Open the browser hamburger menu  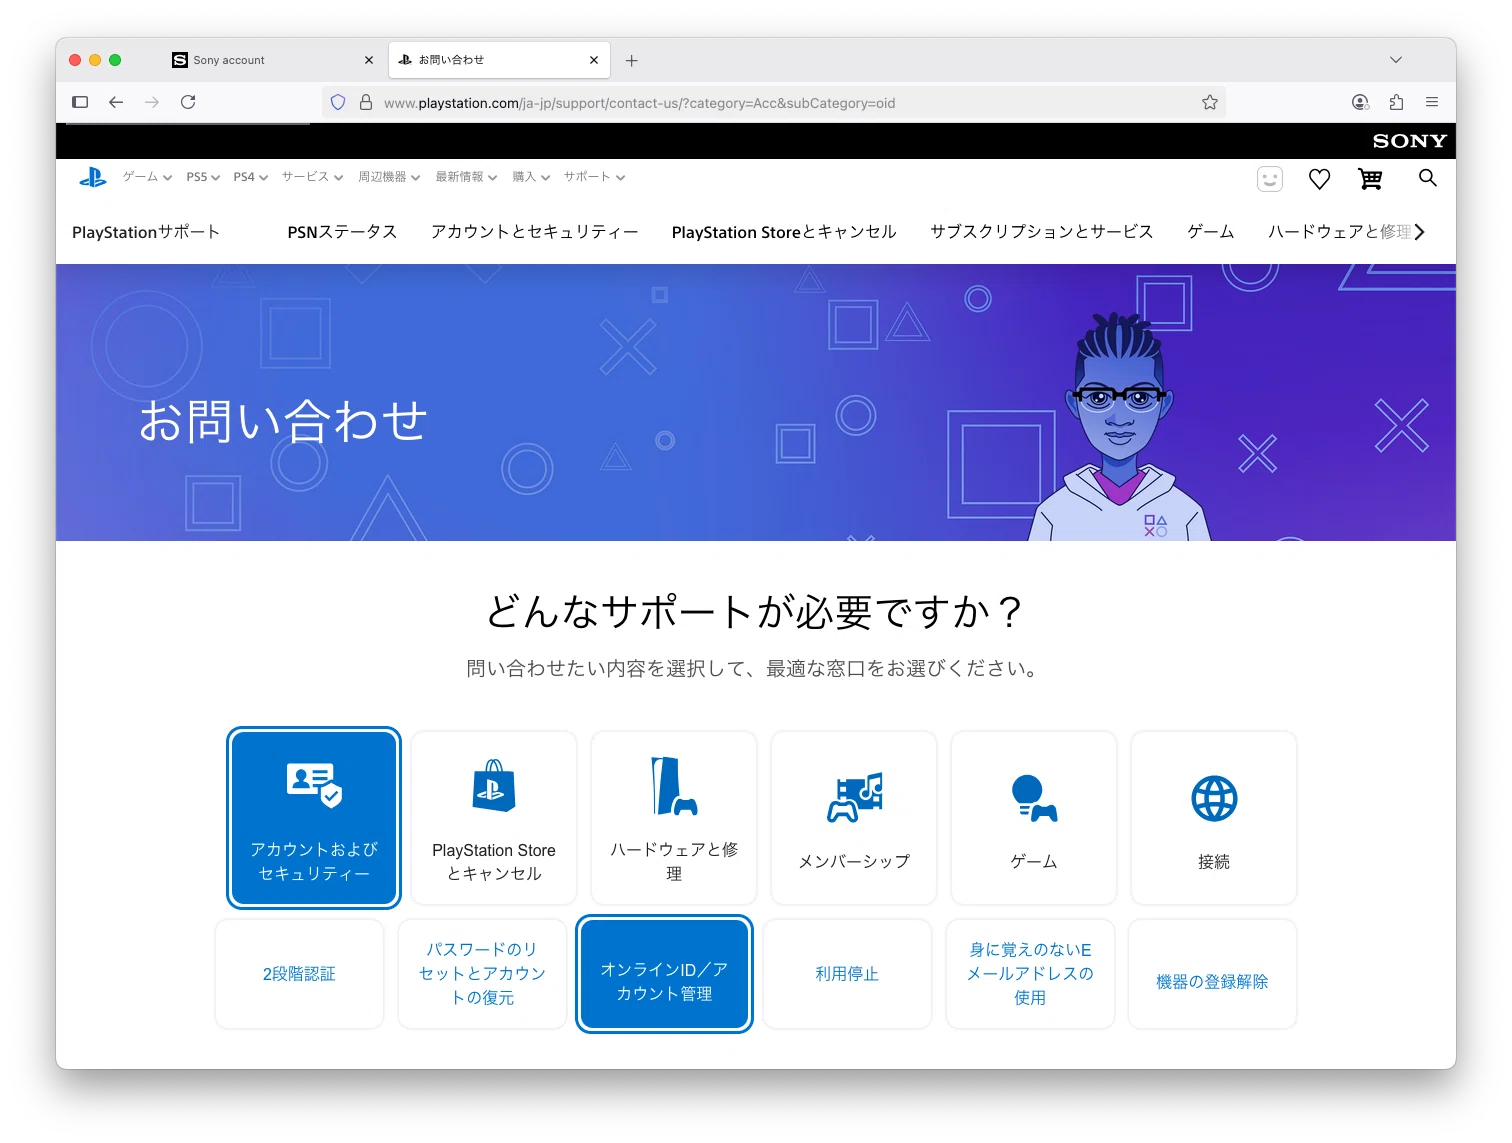point(1432,102)
